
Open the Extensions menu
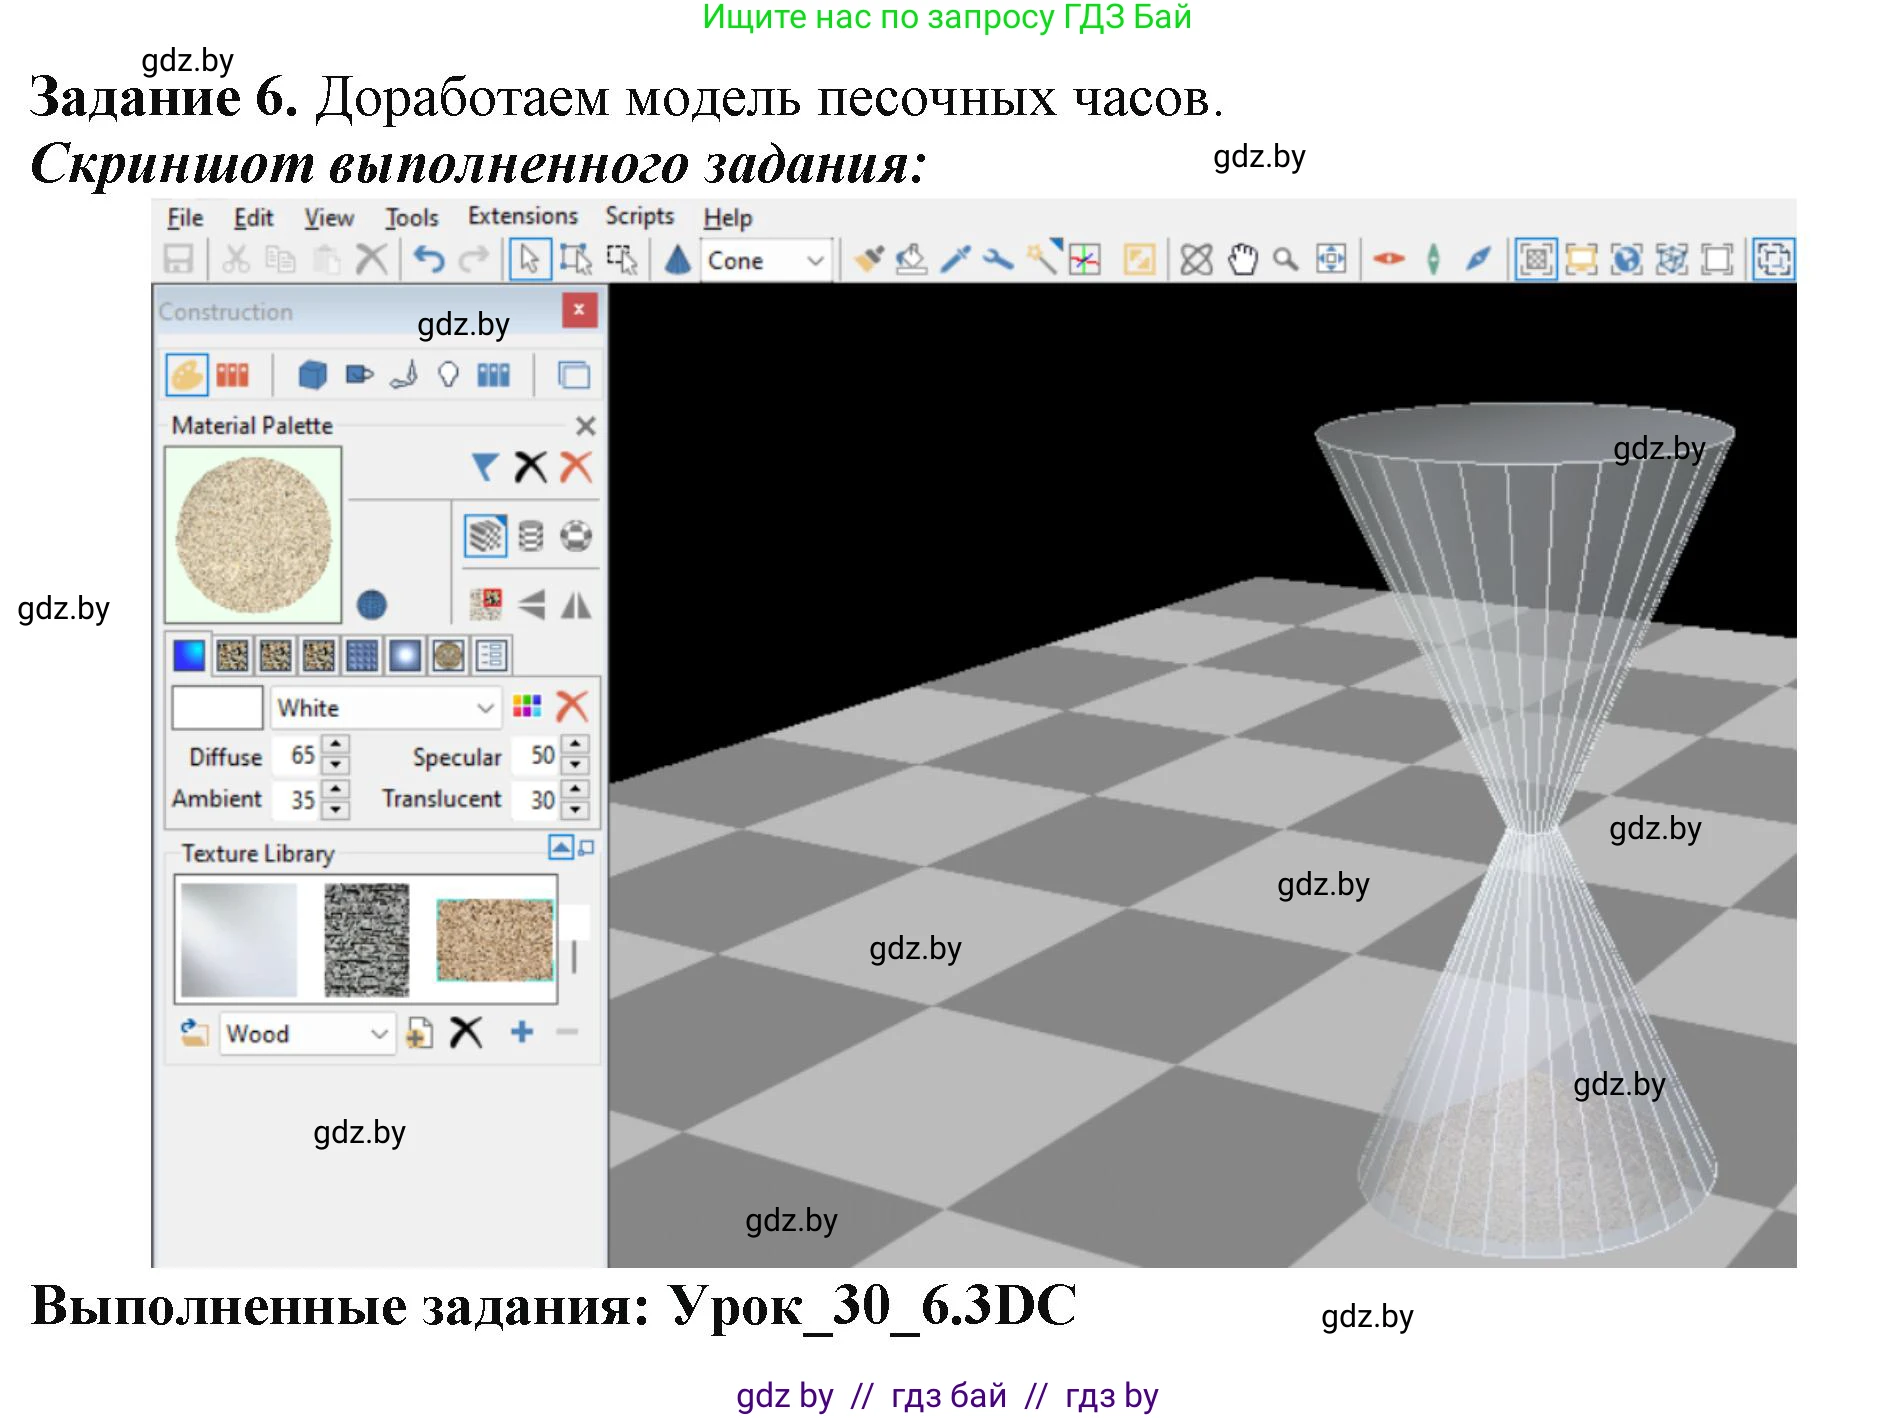pos(522,217)
